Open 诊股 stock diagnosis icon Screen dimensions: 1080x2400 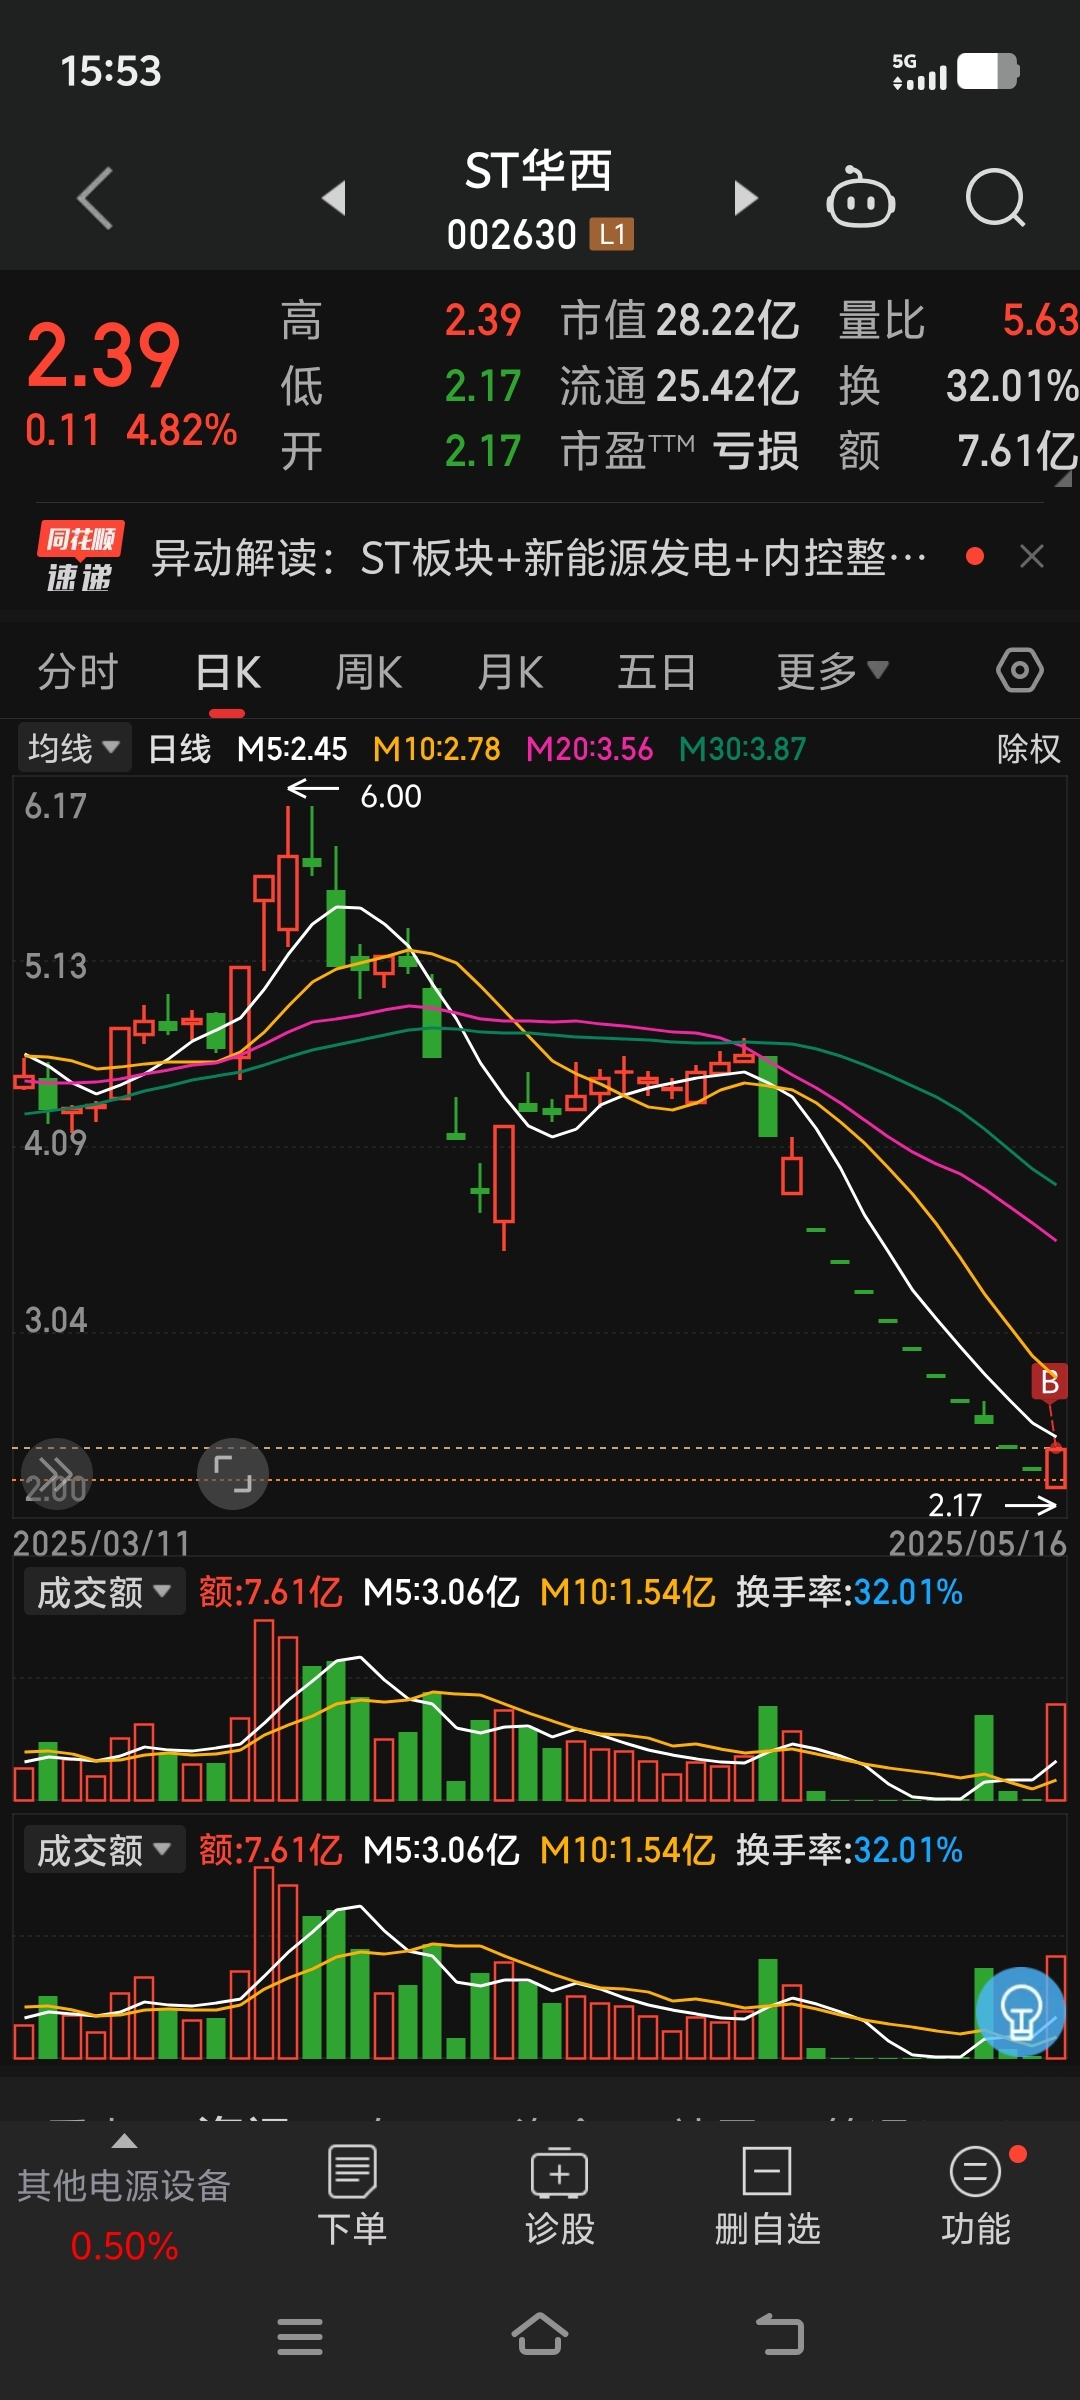click(x=559, y=2196)
